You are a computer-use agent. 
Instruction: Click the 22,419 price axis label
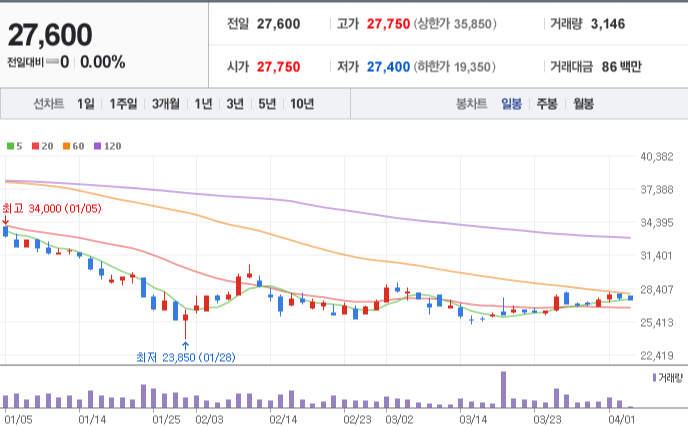pos(657,355)
